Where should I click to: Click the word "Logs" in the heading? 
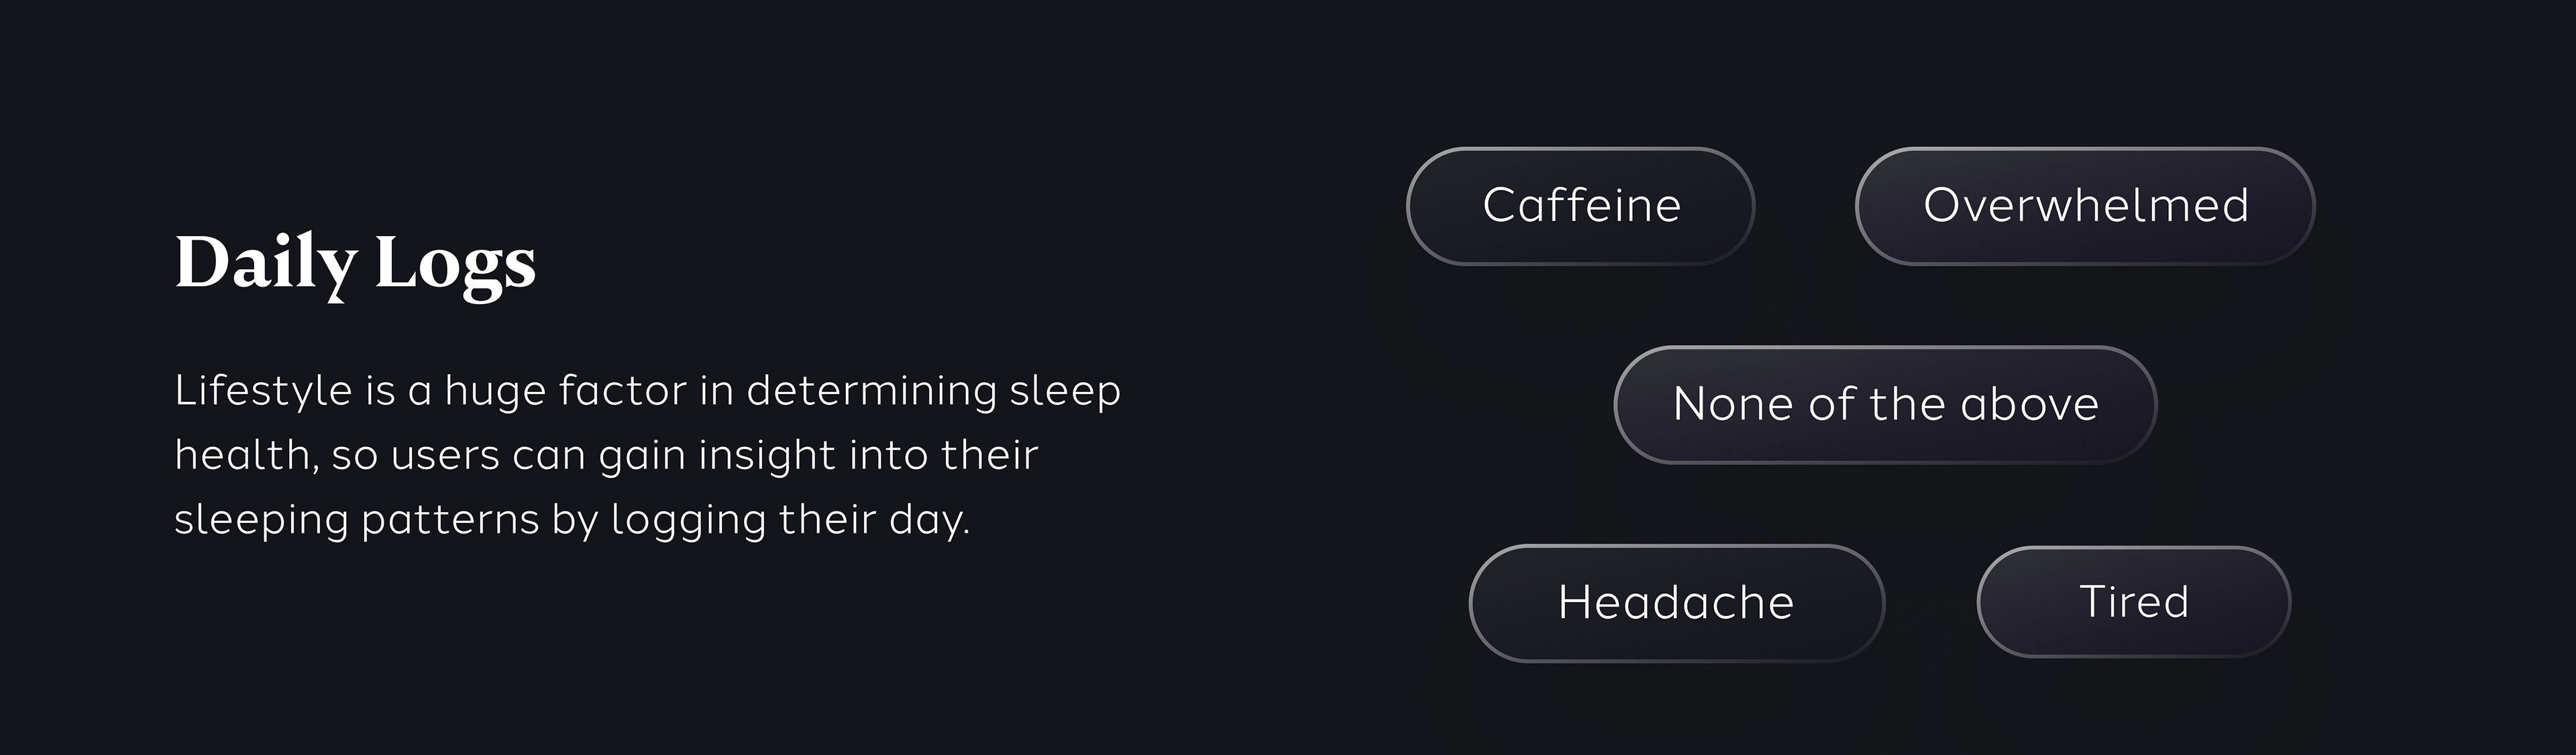pos(455,266)
